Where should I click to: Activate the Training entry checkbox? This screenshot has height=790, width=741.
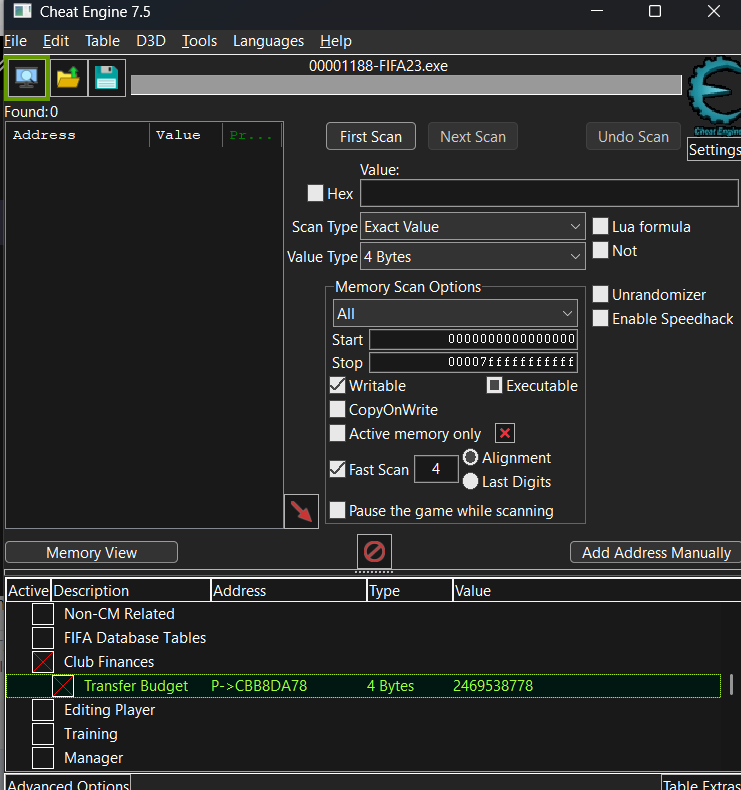pyautogui.click(x=43, y=734)
